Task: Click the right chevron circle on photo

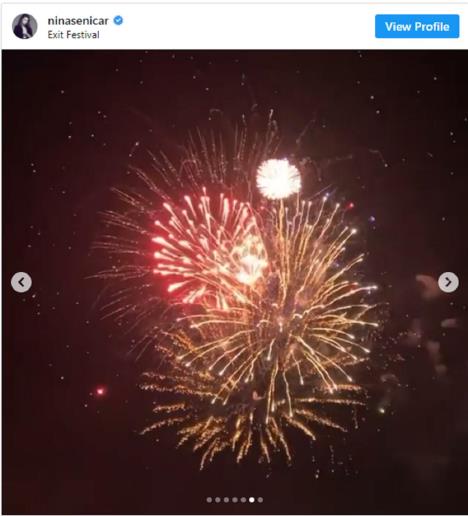Action: tap(448, 282)
